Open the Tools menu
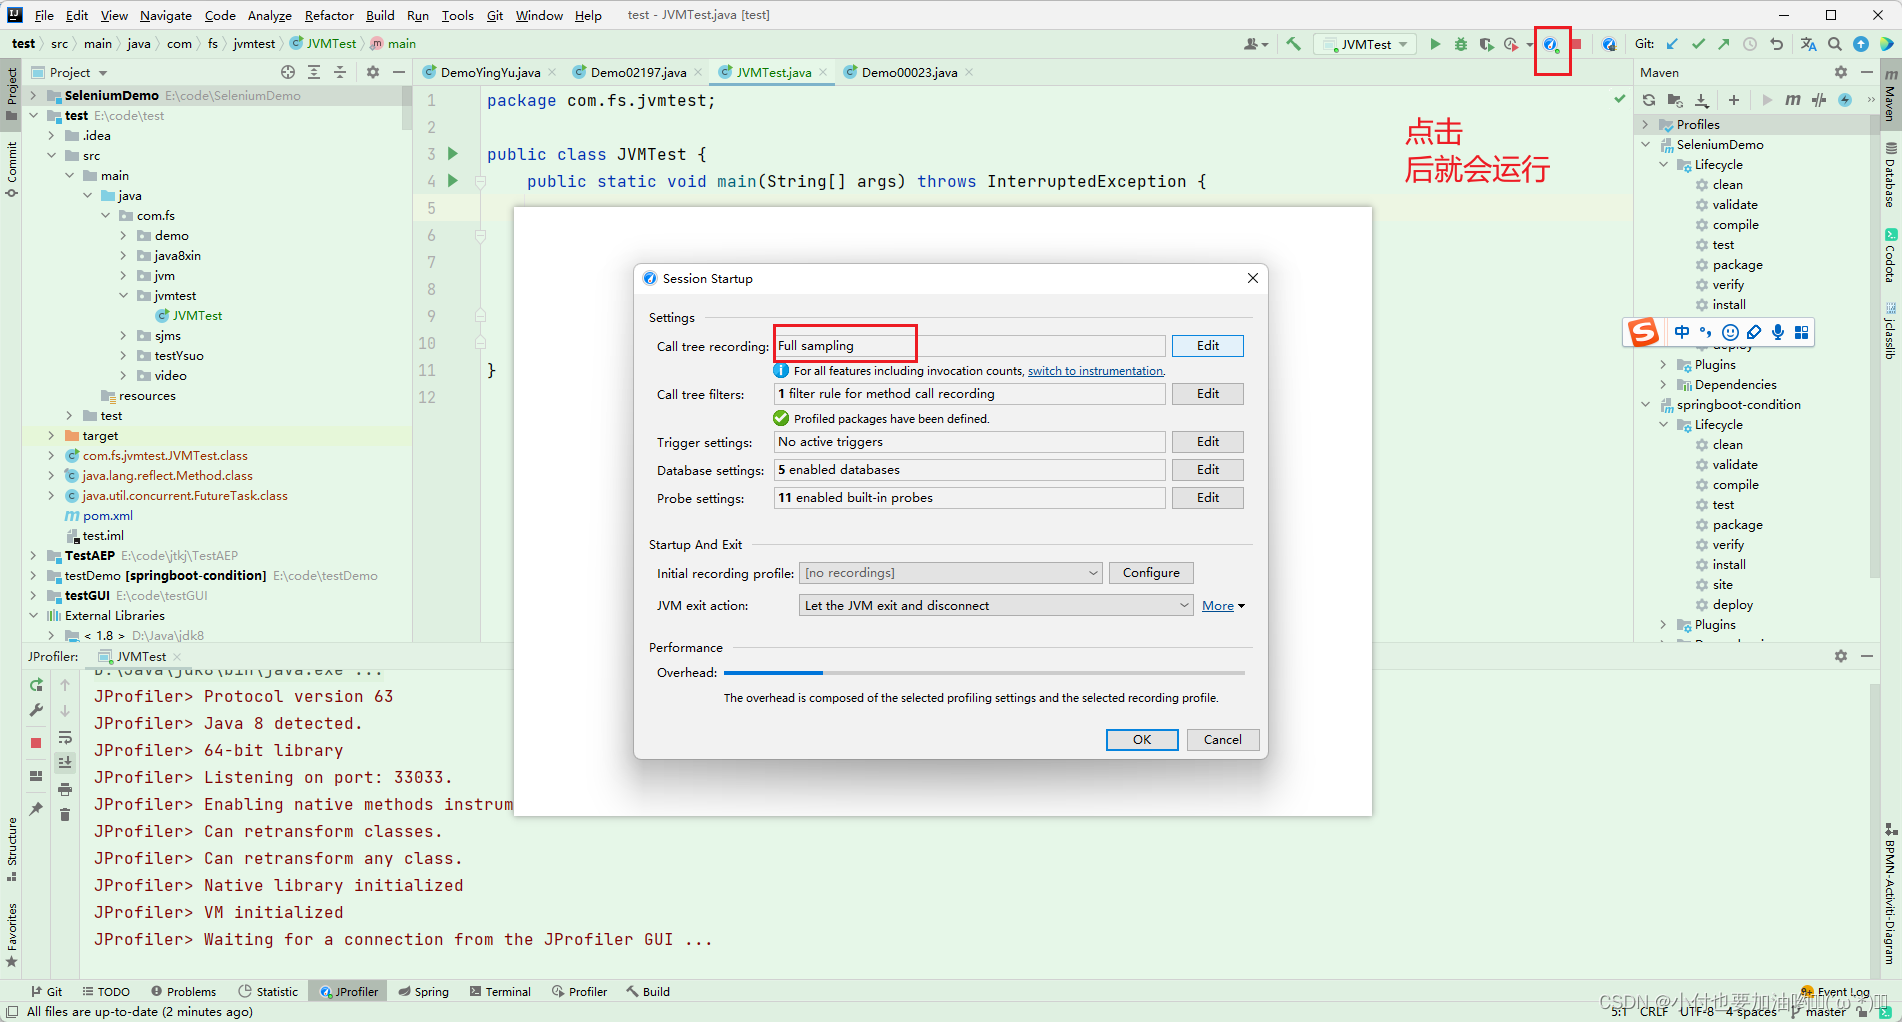The image size is (1902, 1022). click(x=457, y=15)
